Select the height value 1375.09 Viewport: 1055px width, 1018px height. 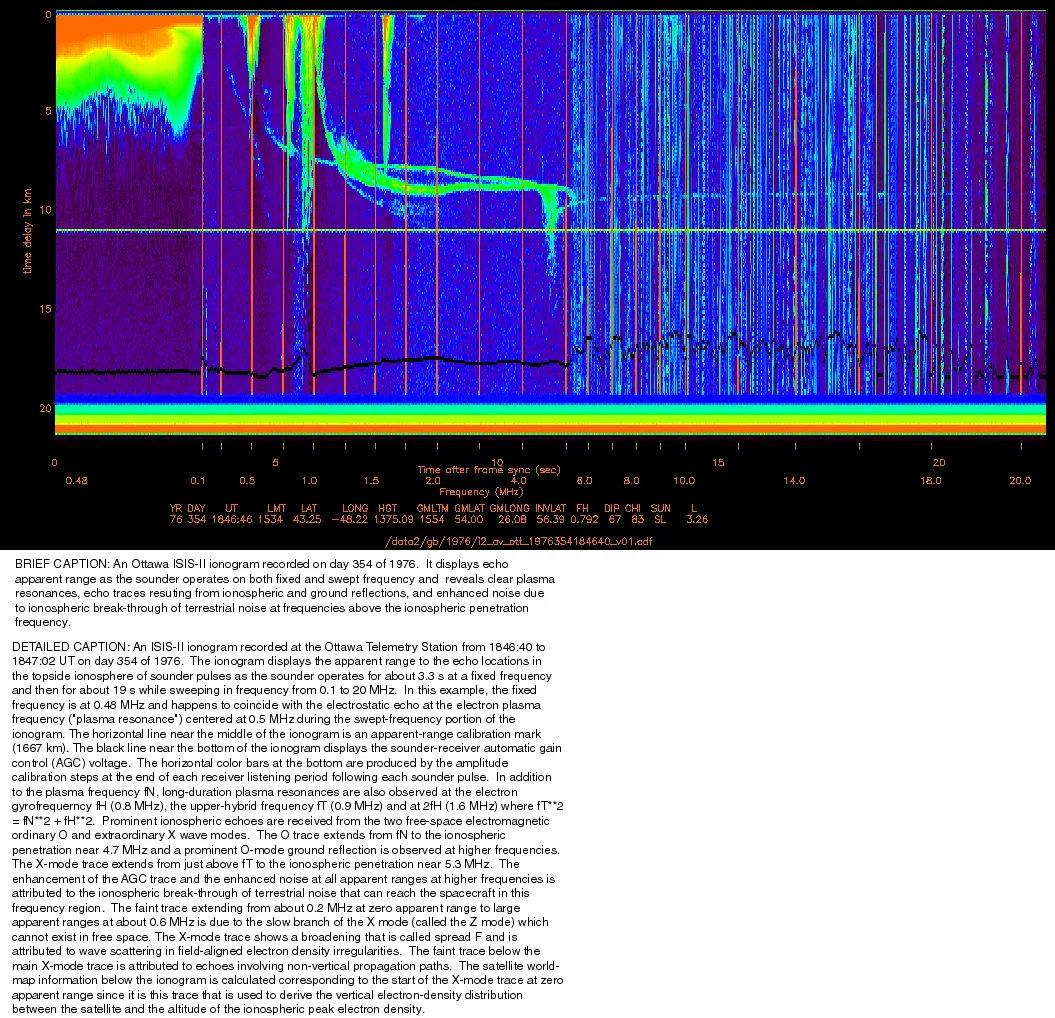coord(394,519)
